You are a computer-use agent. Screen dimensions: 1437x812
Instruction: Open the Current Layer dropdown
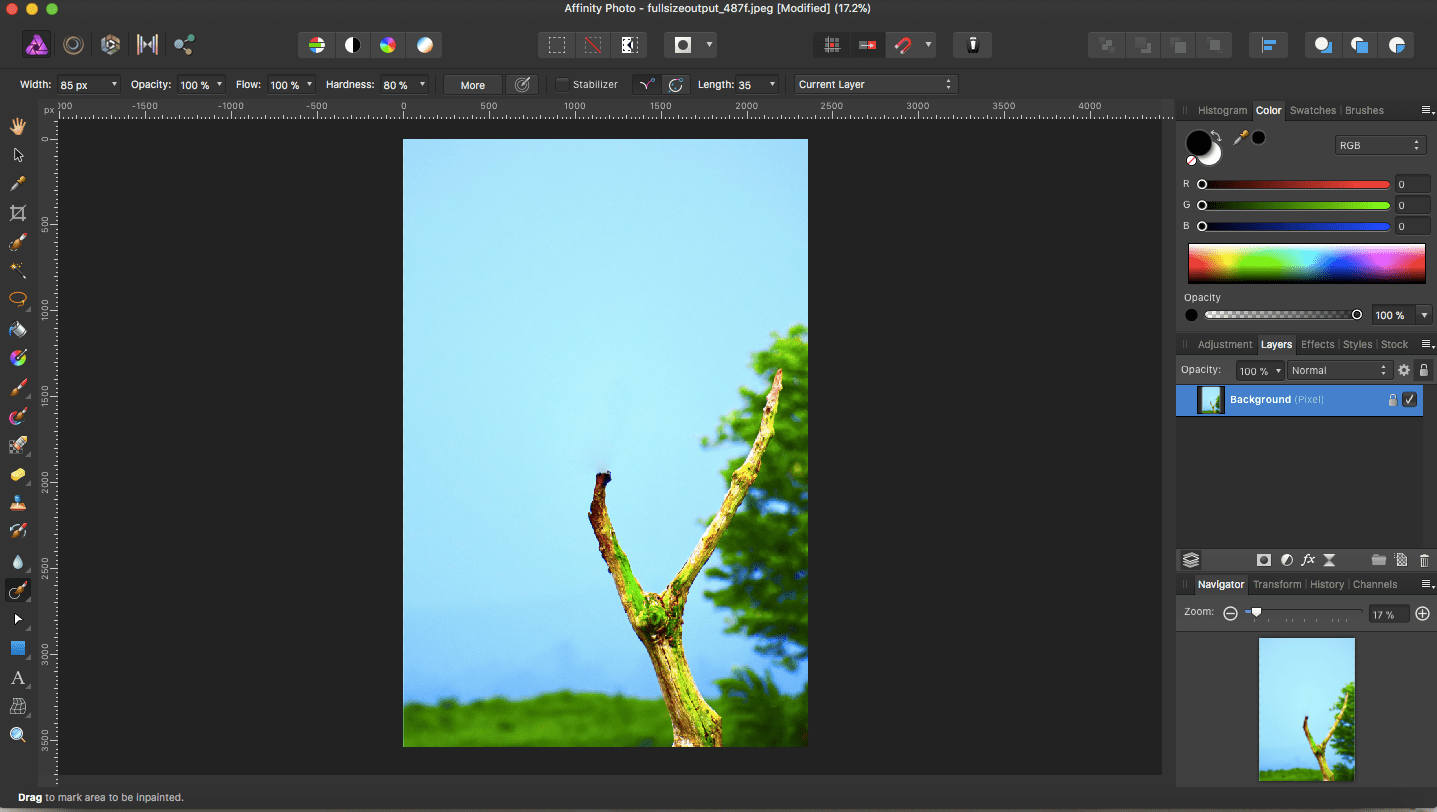[876, 85]
